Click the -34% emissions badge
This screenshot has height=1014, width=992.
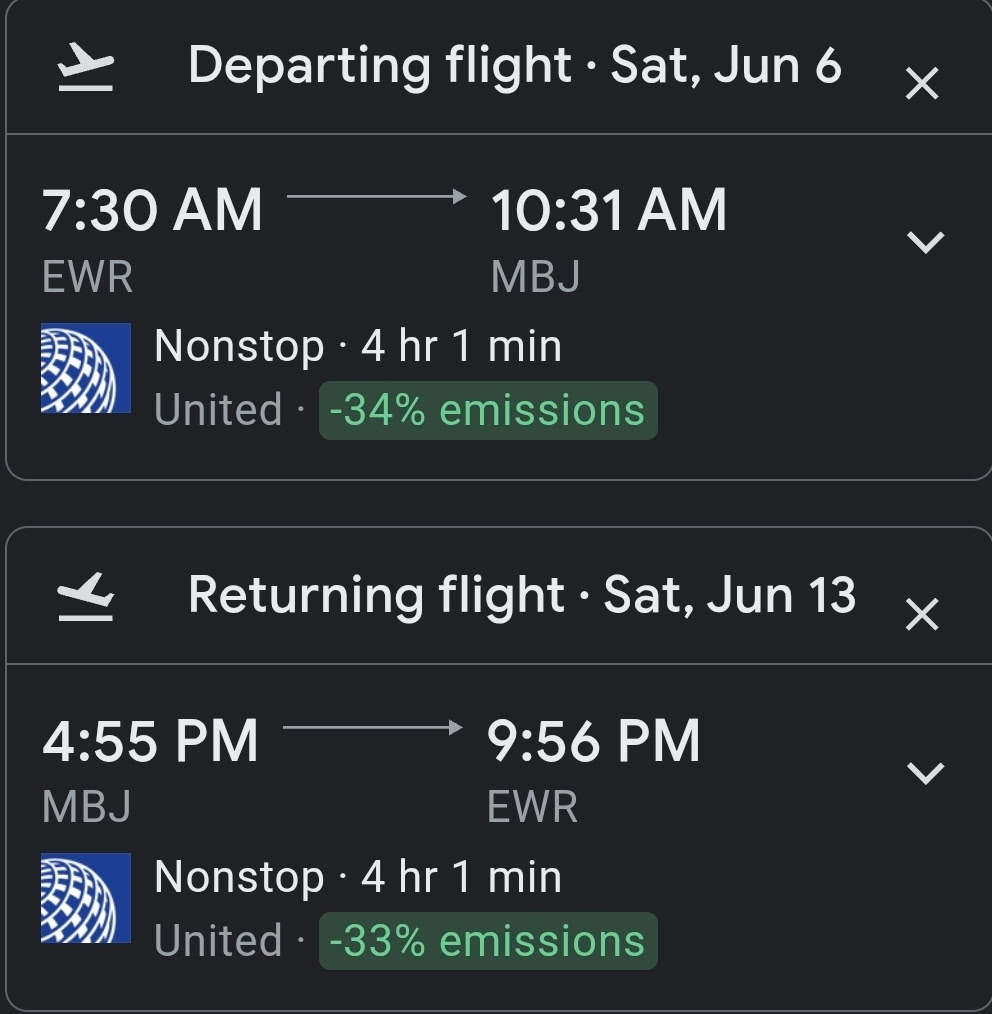point(488,410)
